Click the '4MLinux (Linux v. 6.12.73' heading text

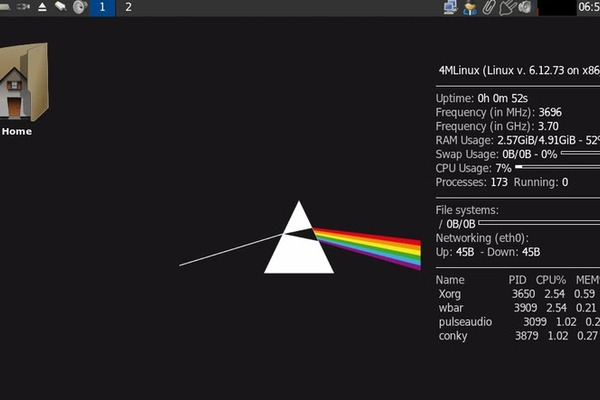(519, 70)
